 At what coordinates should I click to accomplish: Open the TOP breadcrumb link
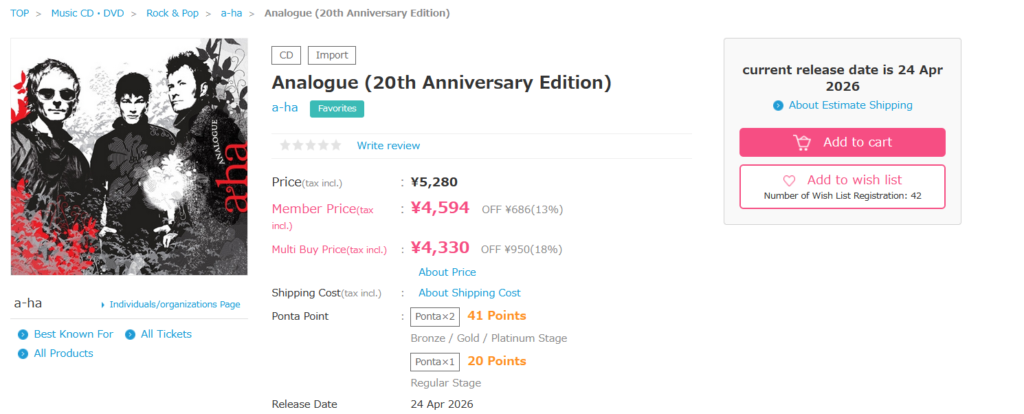[20, 13]
